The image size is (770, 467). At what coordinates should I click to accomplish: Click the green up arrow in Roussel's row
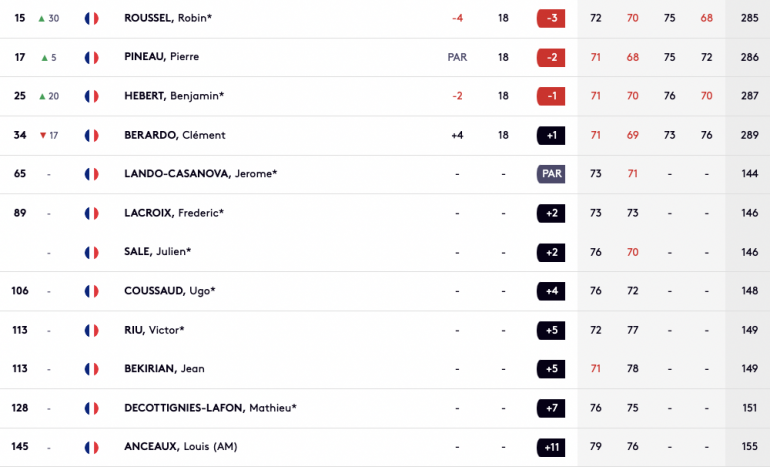[42, 19]
